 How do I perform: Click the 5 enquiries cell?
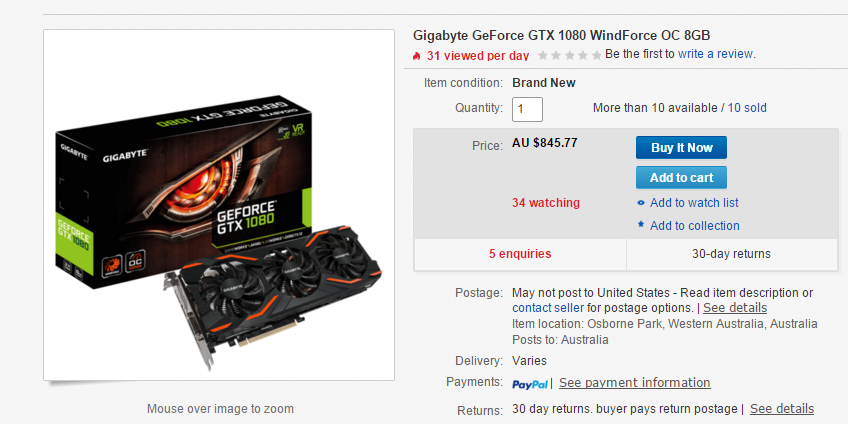pos(520,254)
